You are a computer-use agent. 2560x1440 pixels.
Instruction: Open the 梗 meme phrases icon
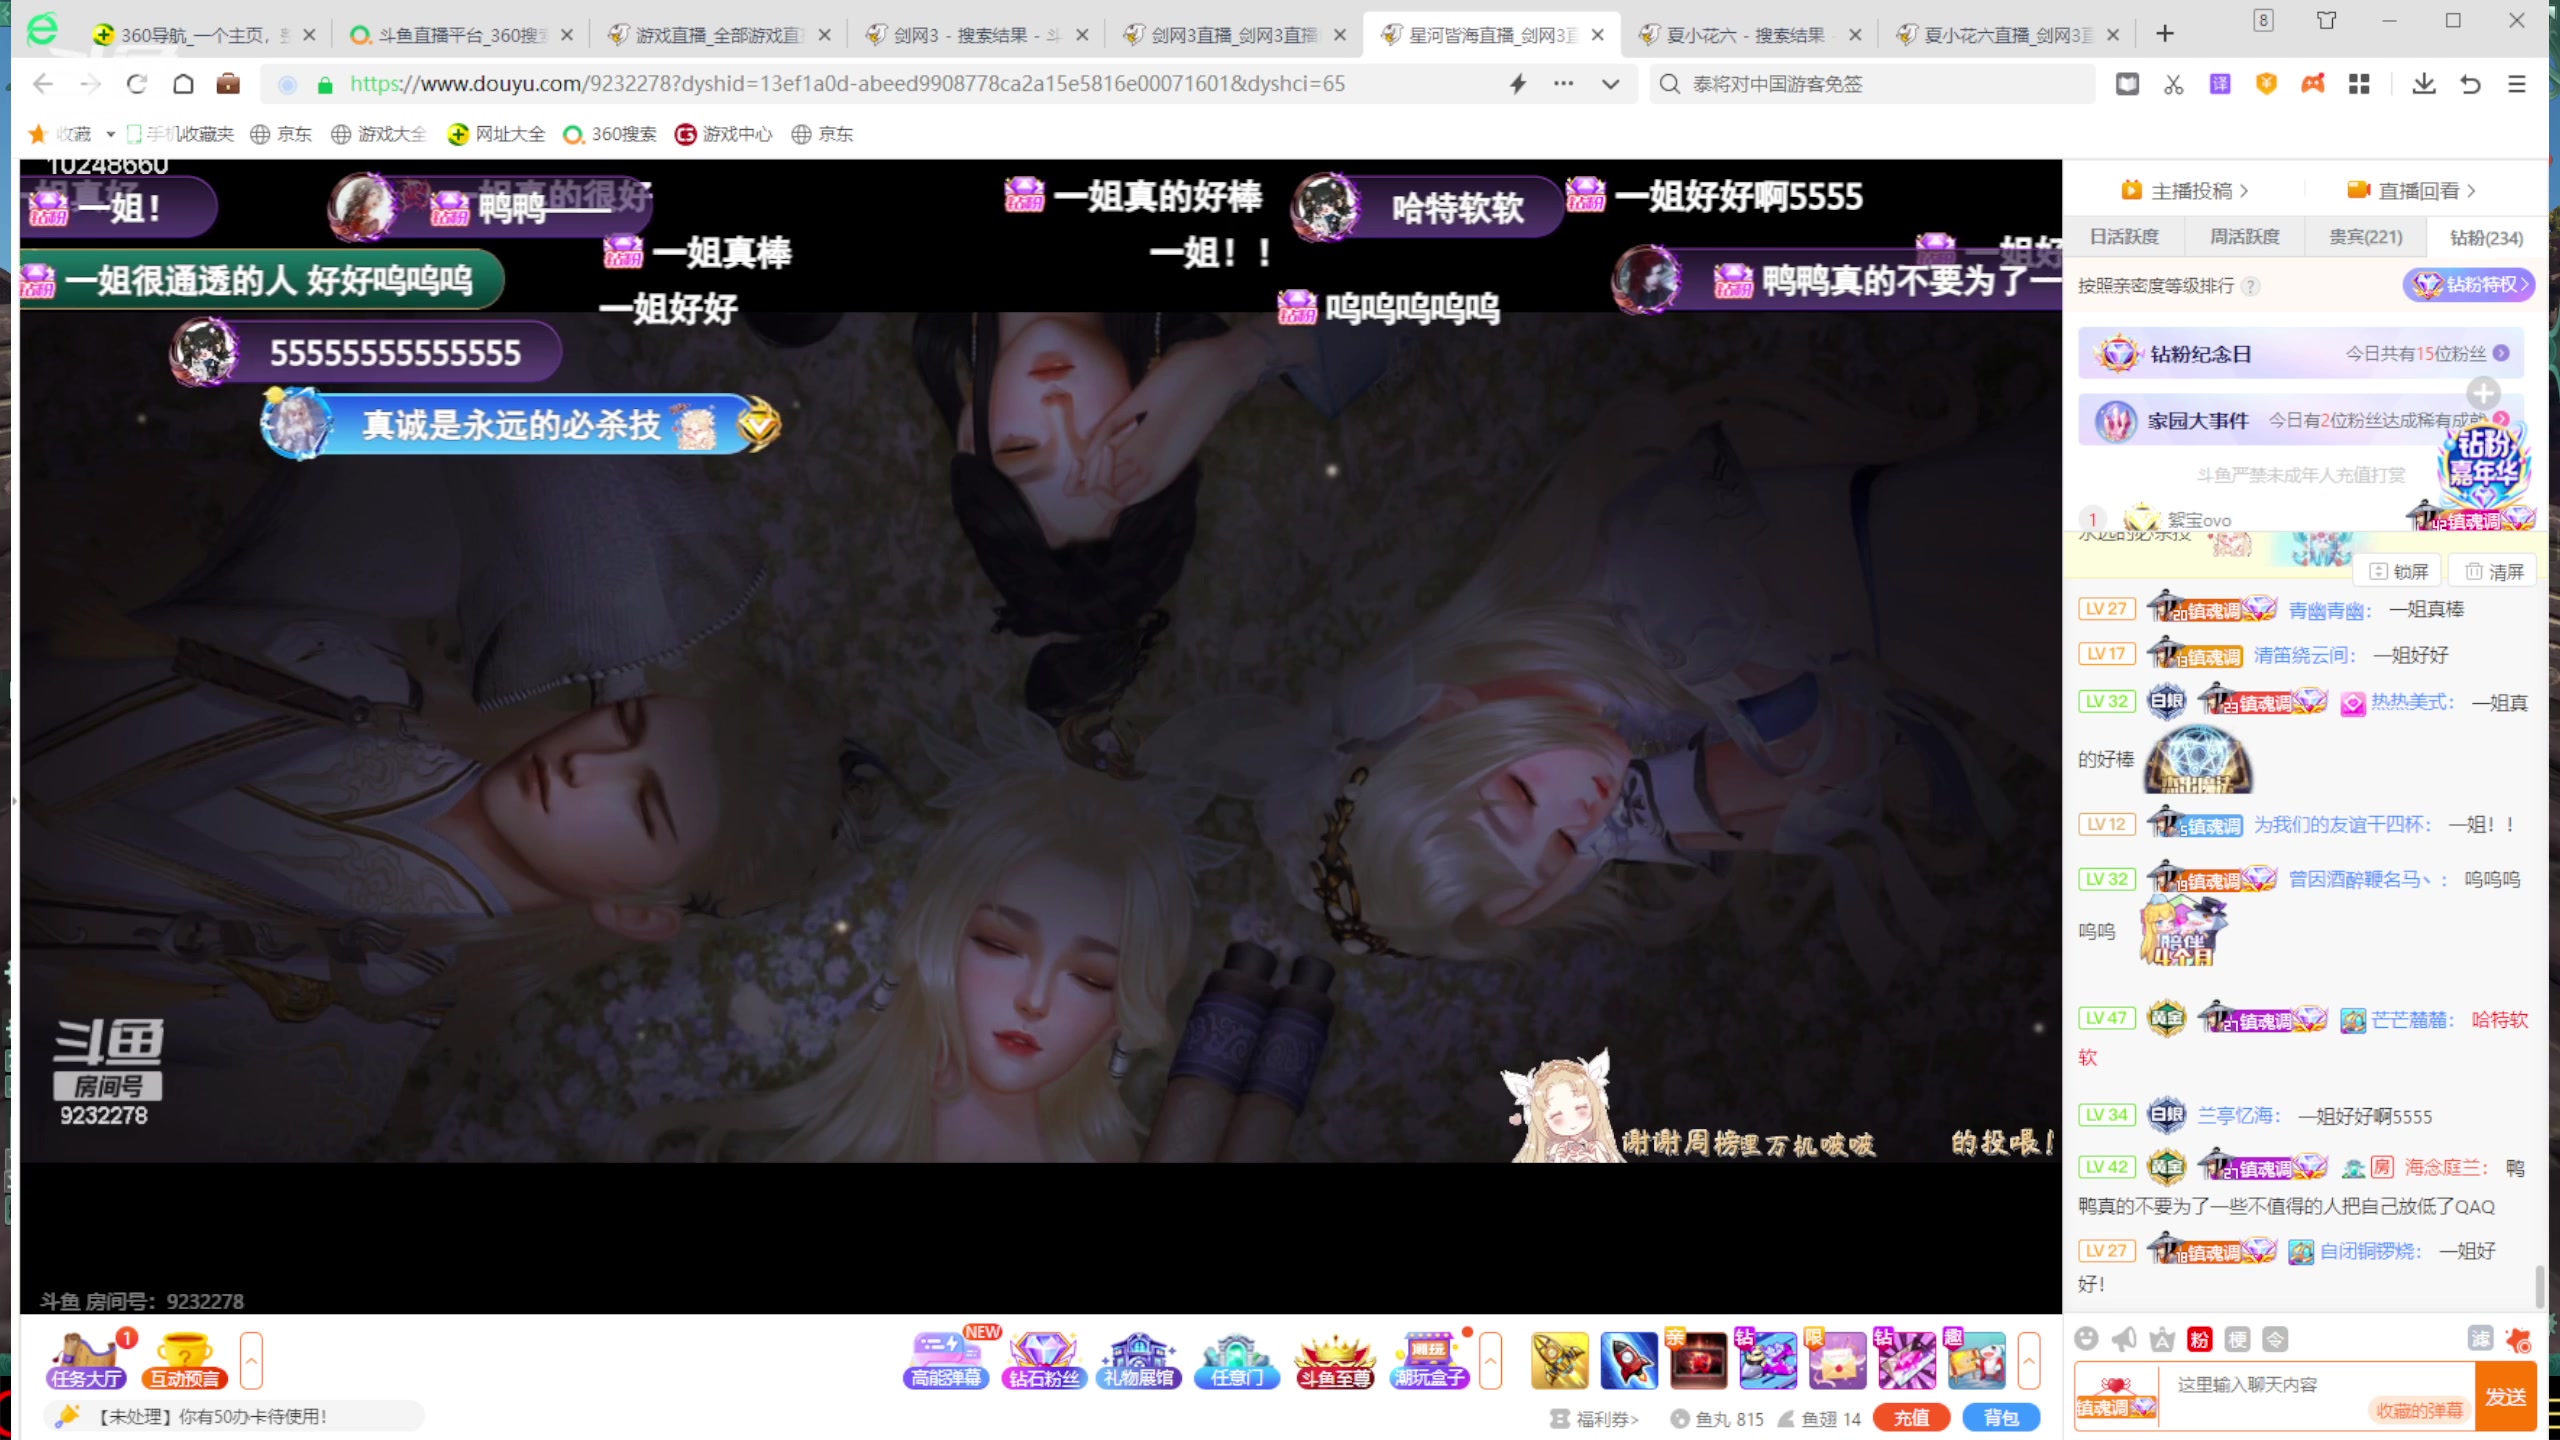tap(2238, 1339)
